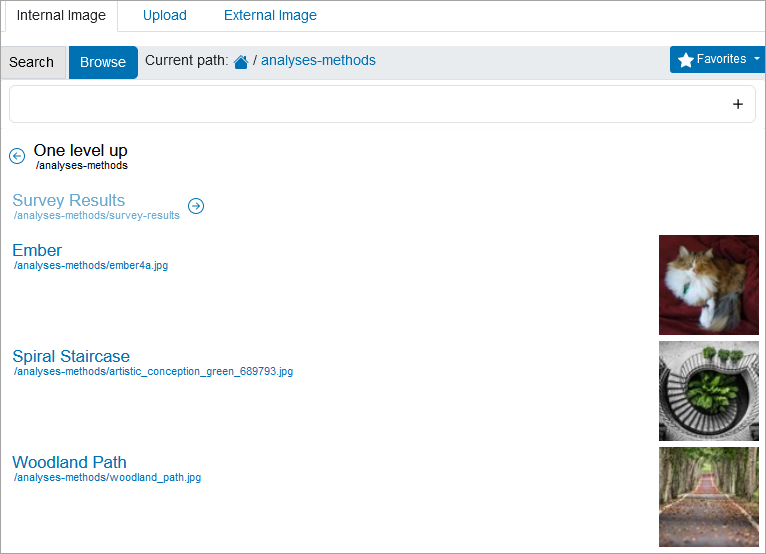
Task: Open Survey Results folder via arrow icon
Action: (x=196, y=206)
